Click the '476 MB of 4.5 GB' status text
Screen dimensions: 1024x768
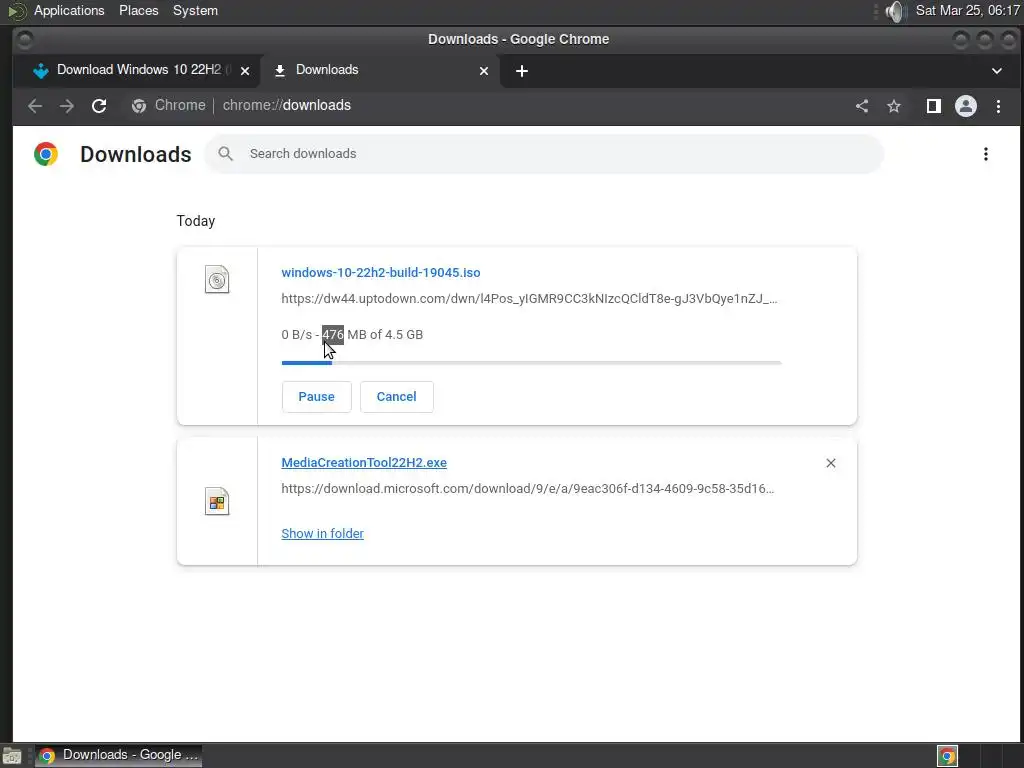[x=372, y=334]
